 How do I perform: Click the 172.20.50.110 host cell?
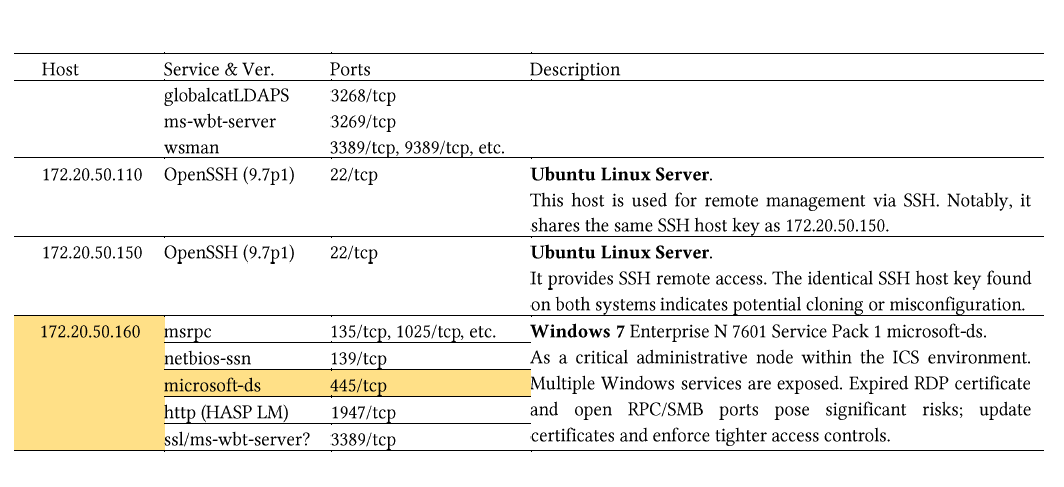(92, 174)
